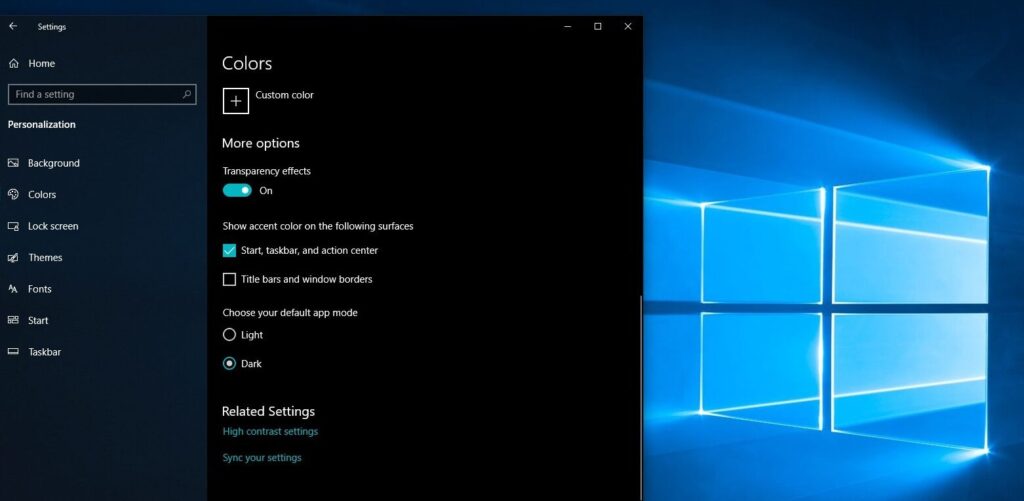Select the Background picture icon
This screenshot has height=501, width=1024.
[13, 163]
